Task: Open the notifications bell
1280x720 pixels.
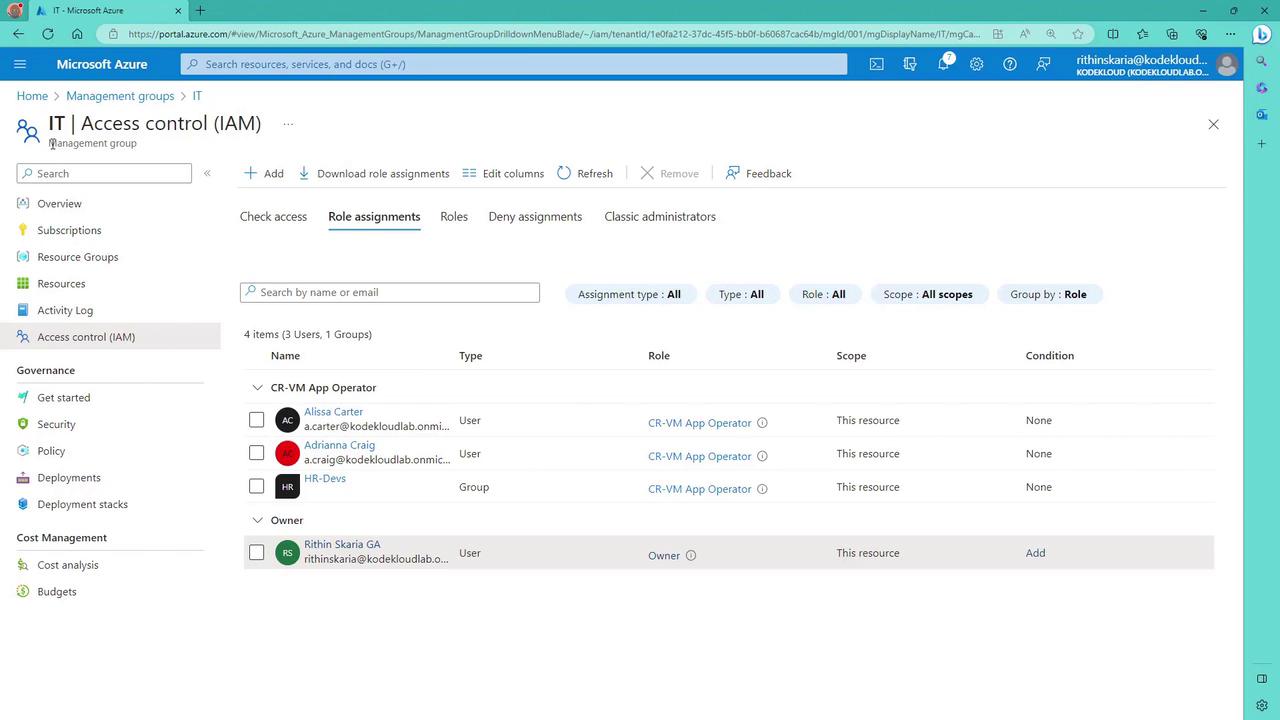Action: pos(943,64)
